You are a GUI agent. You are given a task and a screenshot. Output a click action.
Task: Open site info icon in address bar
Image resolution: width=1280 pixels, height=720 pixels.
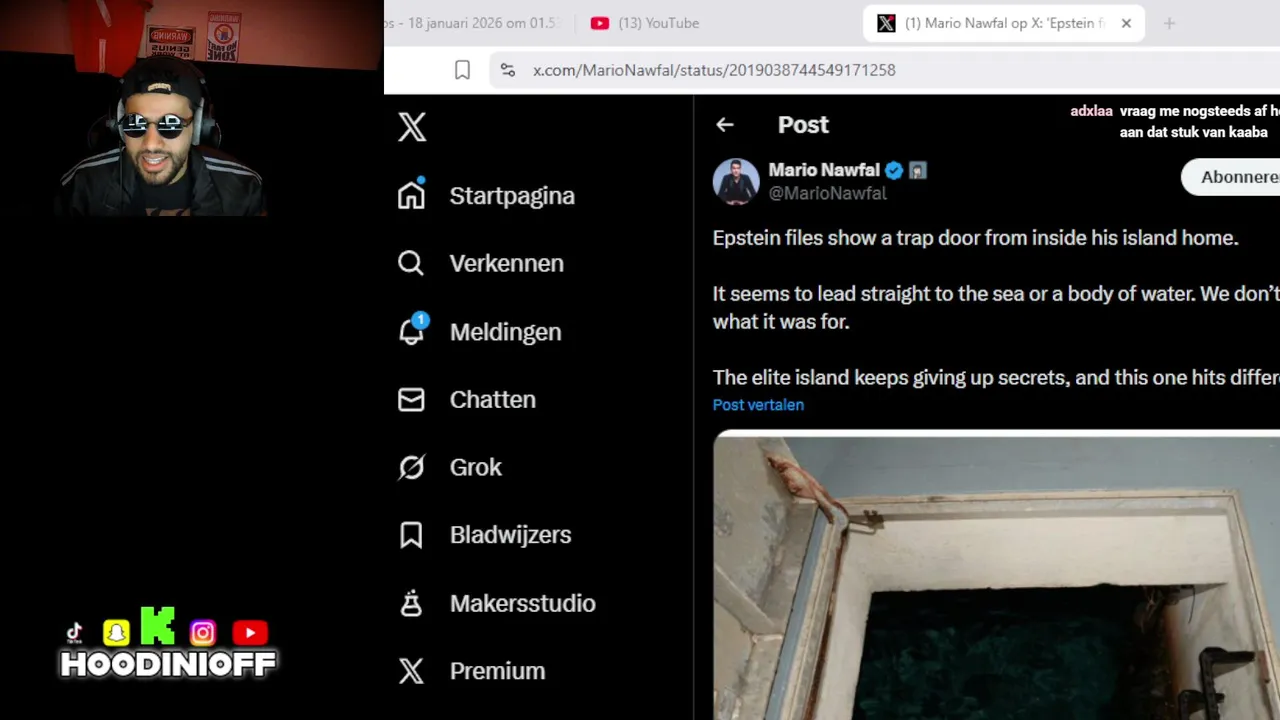[x=508, y=70]
